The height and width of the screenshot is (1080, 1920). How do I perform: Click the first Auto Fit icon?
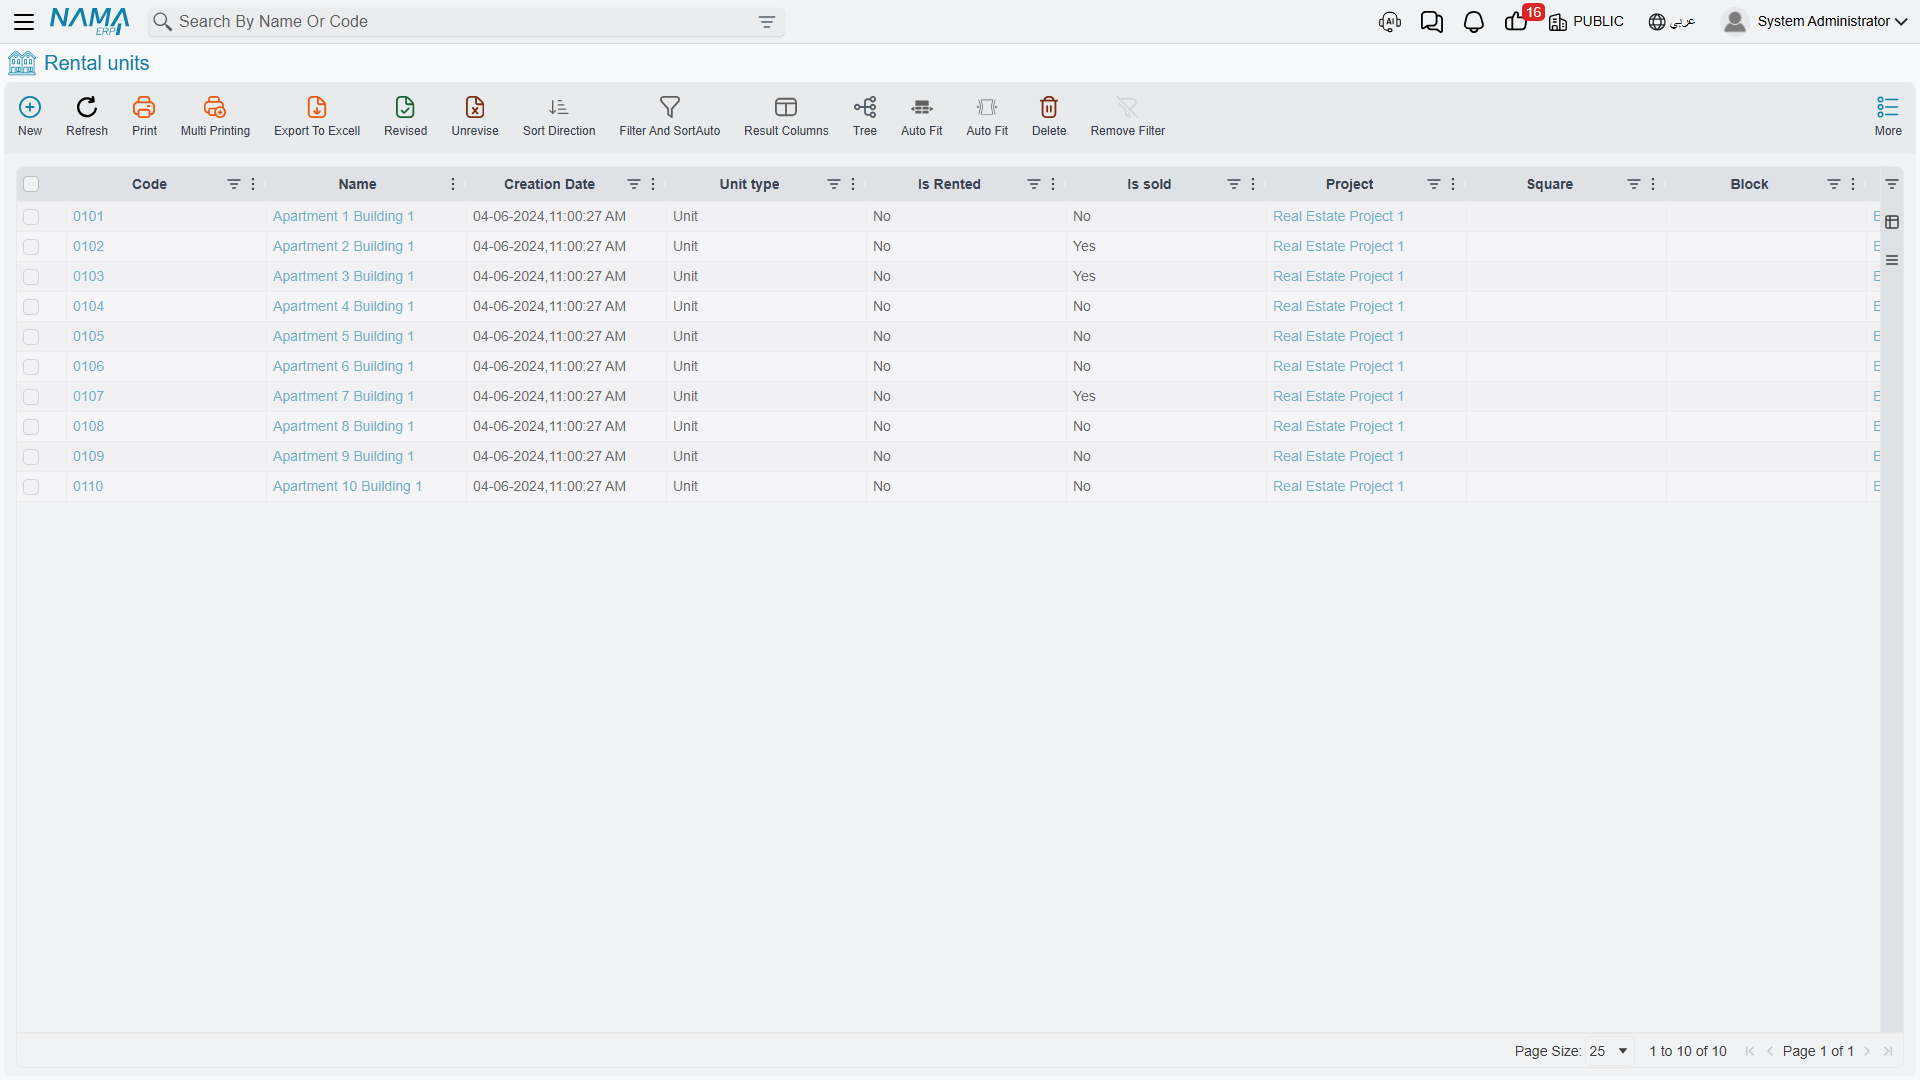pyautogui.click(x=922, y=107)
